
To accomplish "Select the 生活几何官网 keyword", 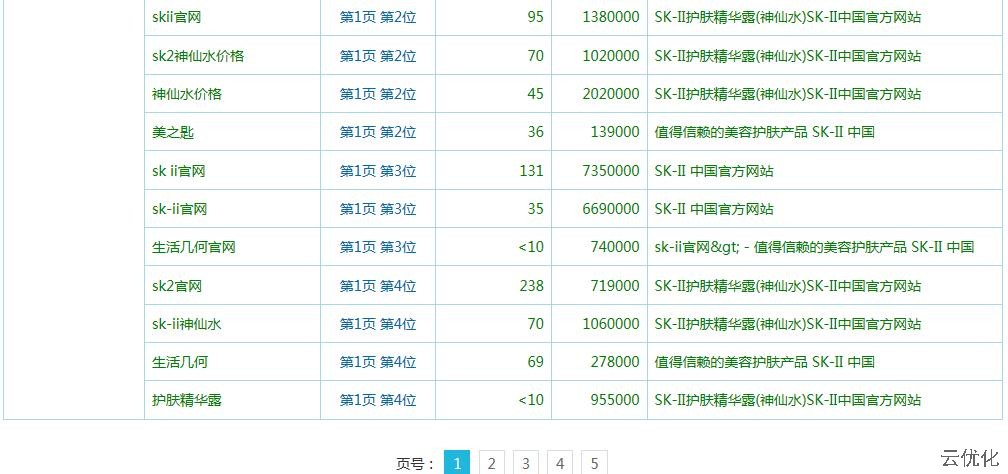I will [194, 247].
